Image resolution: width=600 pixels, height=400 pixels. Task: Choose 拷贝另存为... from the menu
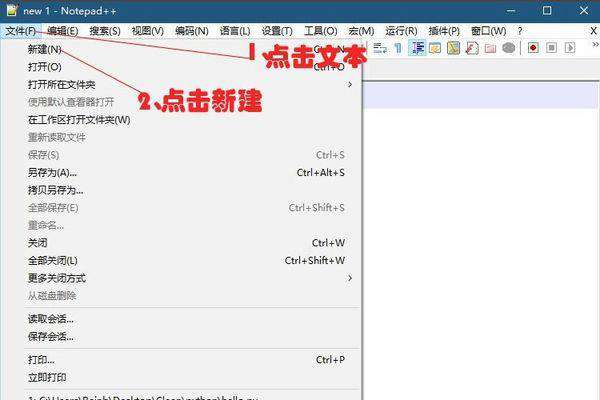point(182,190)
